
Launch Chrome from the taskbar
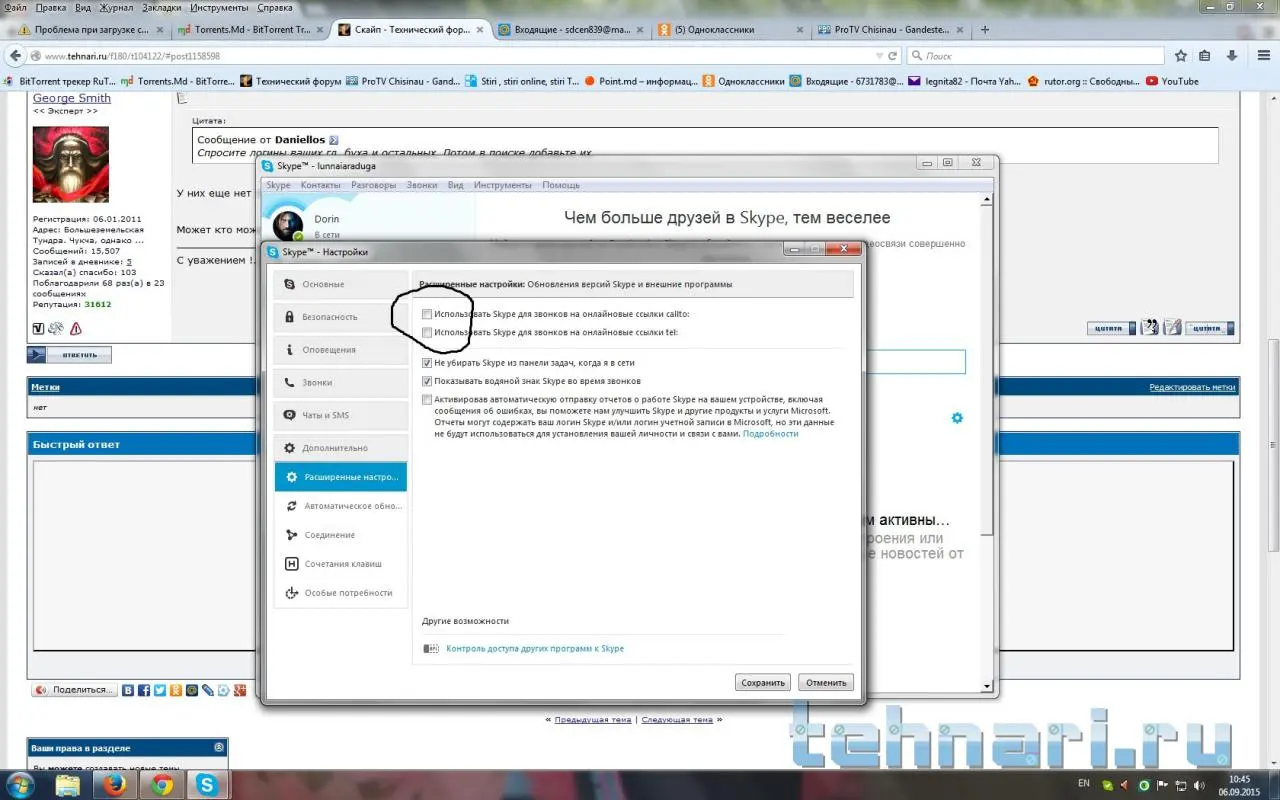pos(162,785)
